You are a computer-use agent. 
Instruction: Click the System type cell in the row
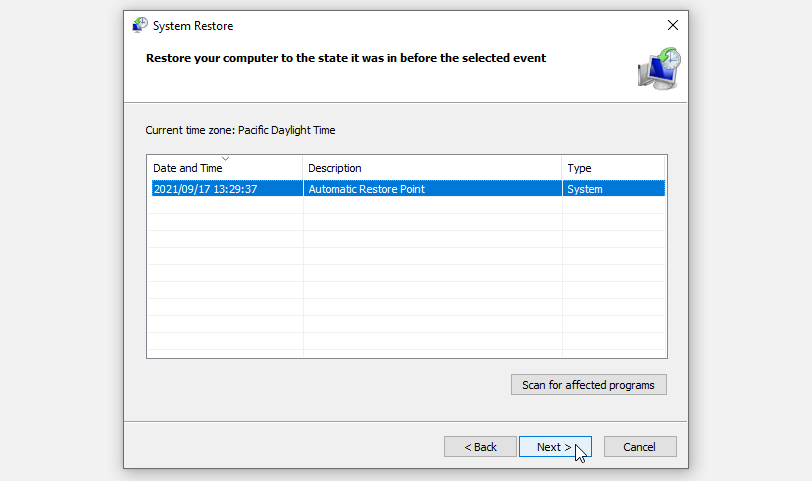pyautogui.click(x=585, y=188)
